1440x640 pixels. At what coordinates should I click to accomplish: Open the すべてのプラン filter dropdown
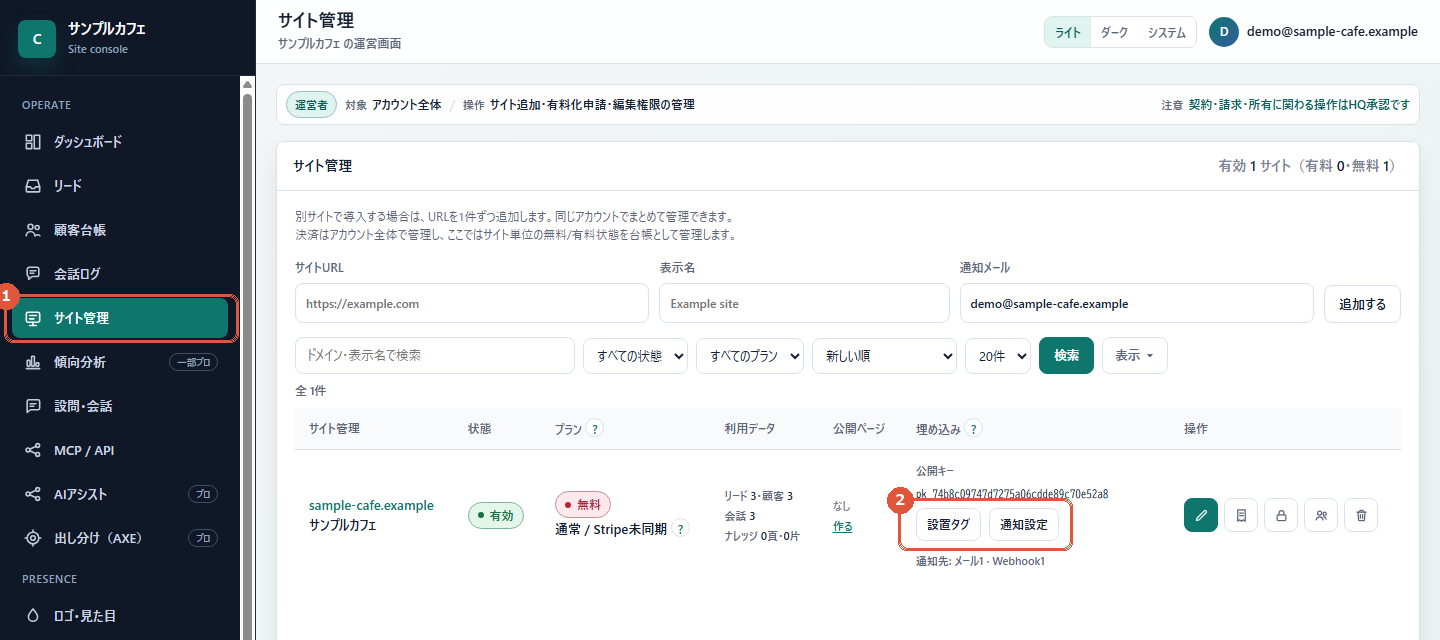click(x=750, y=355)
